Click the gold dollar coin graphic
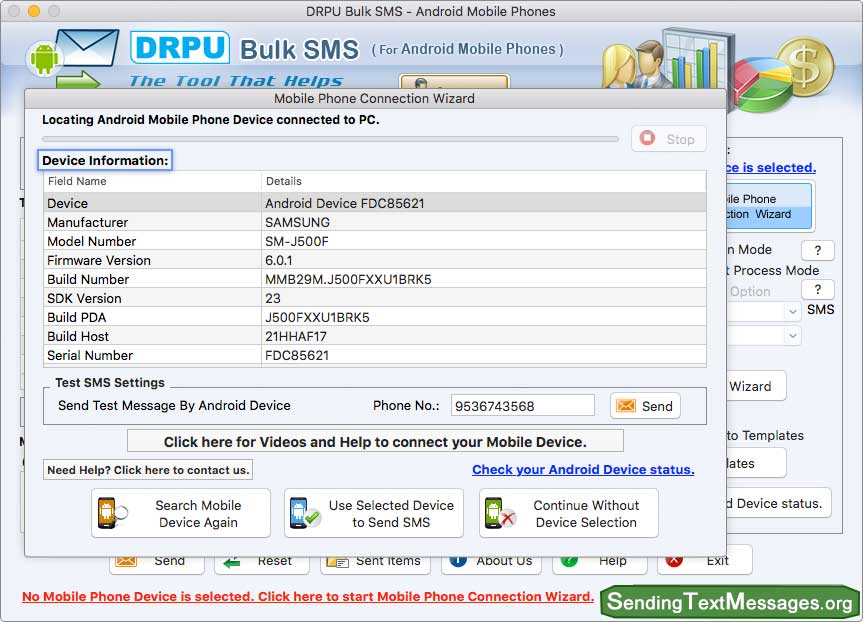This screenshot has height=622, width=863. coord(805,67)
